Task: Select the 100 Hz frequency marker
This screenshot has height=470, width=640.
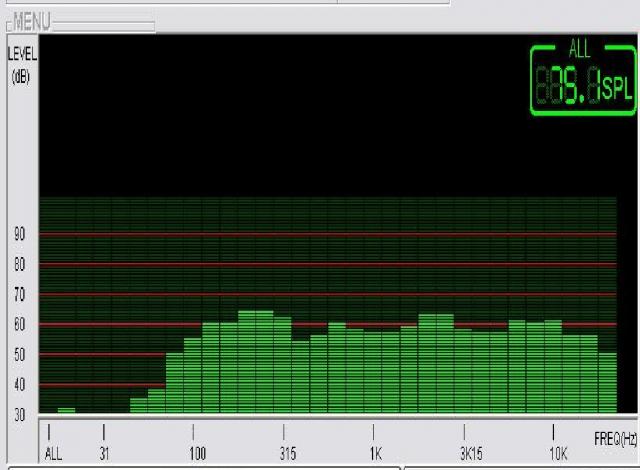Action: tap(197, 453)
